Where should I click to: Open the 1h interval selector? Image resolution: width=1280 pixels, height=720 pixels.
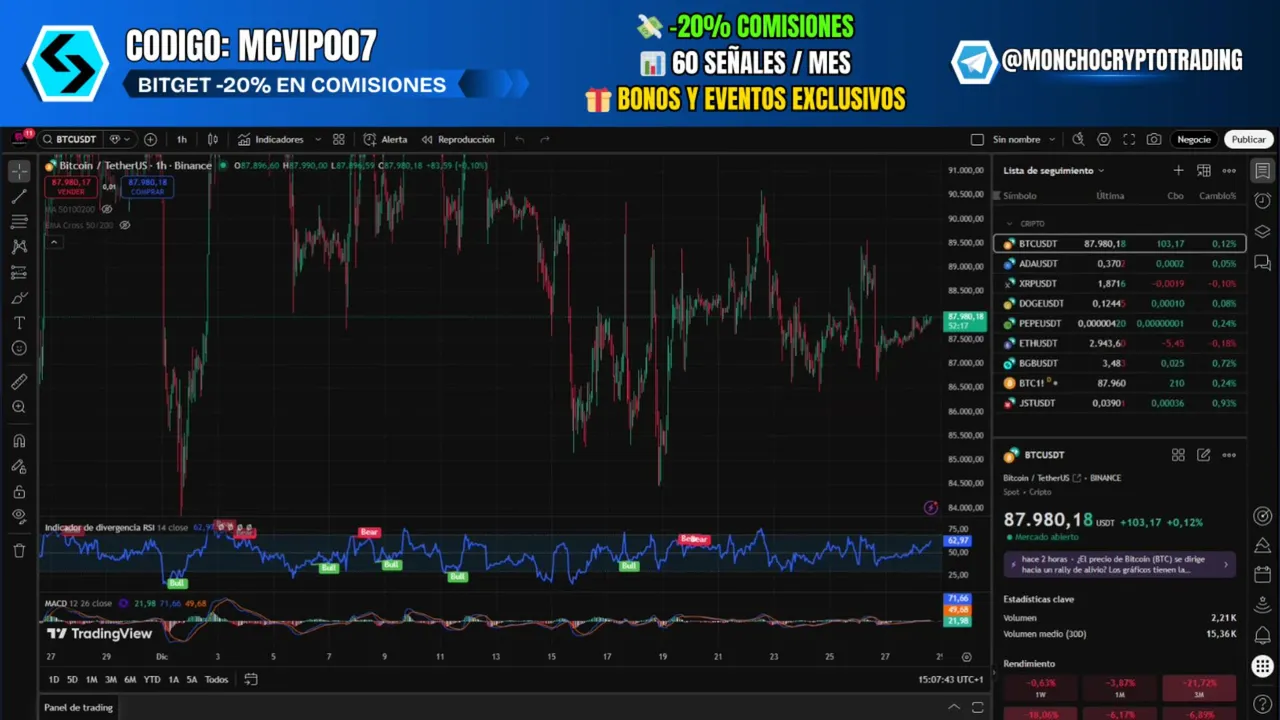181,139
